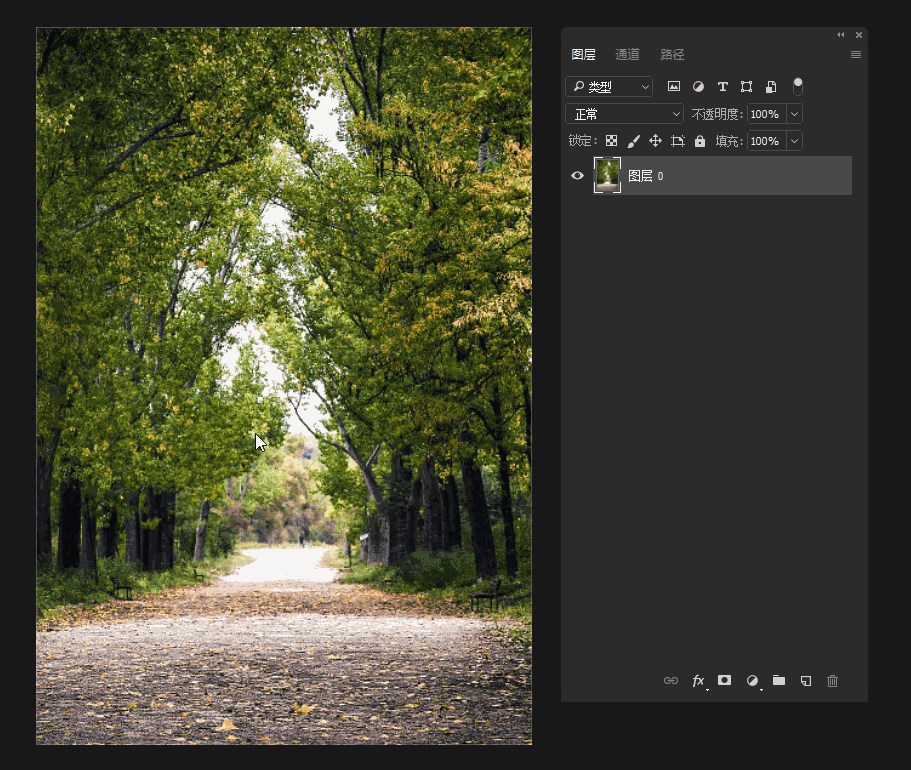Select the 图层 0 layer thumbnail
This screenshot has width=911, height=770.
click(x=607, y=175)
